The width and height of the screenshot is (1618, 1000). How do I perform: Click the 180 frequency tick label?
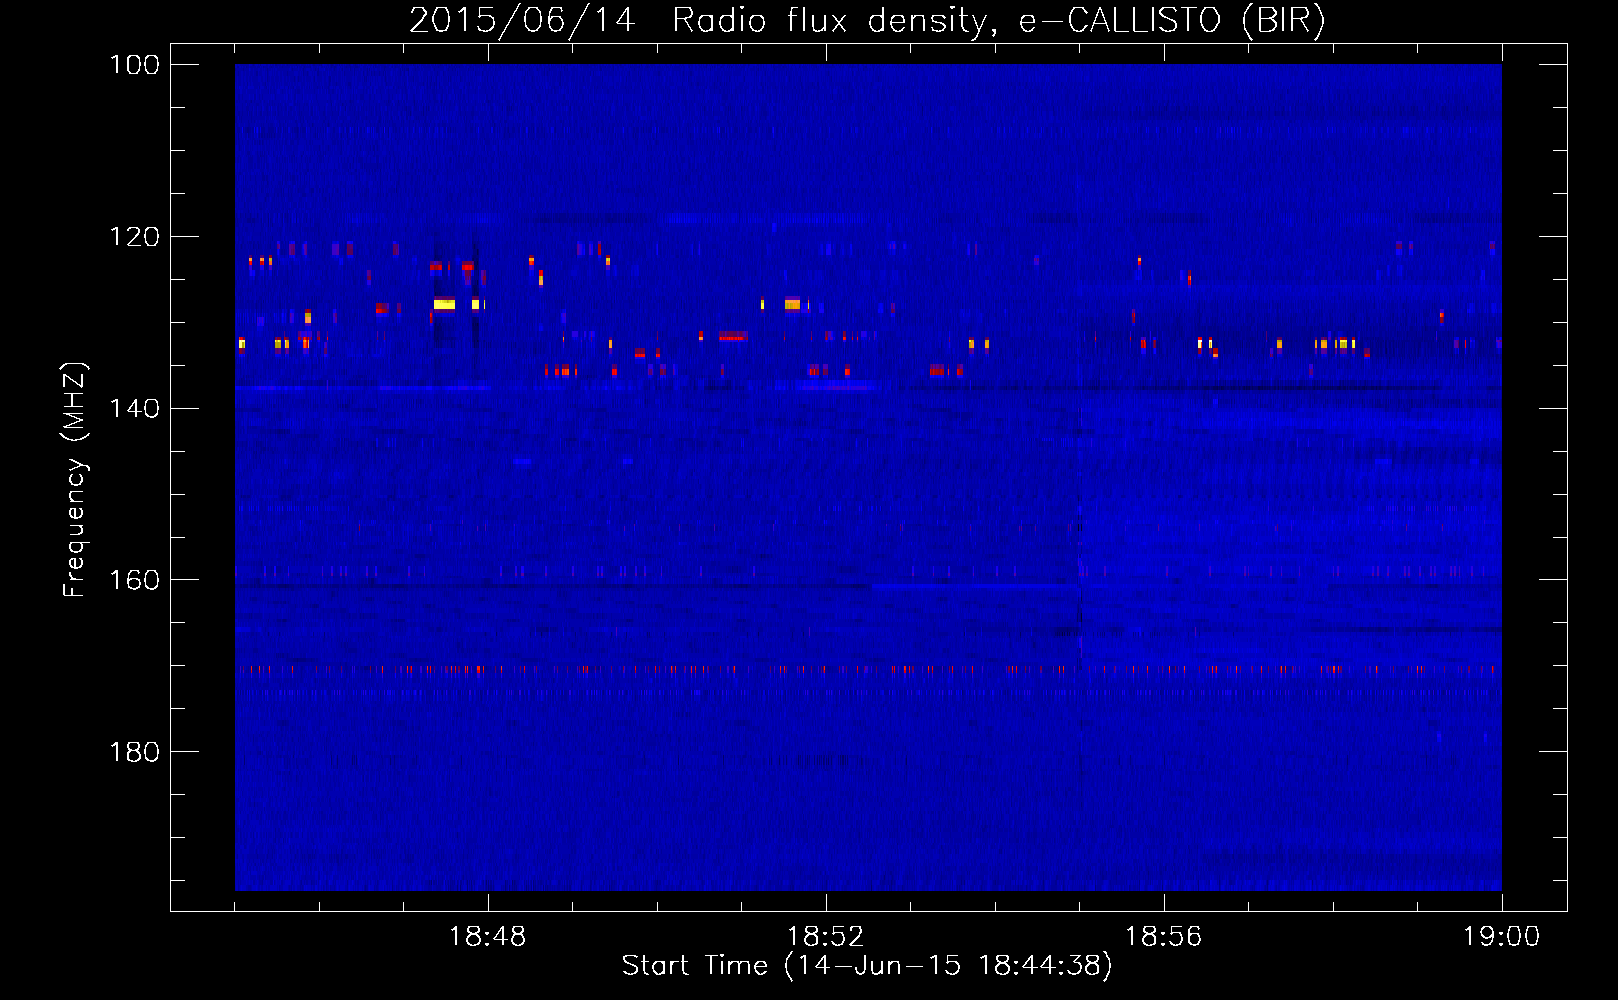(133, 752)
